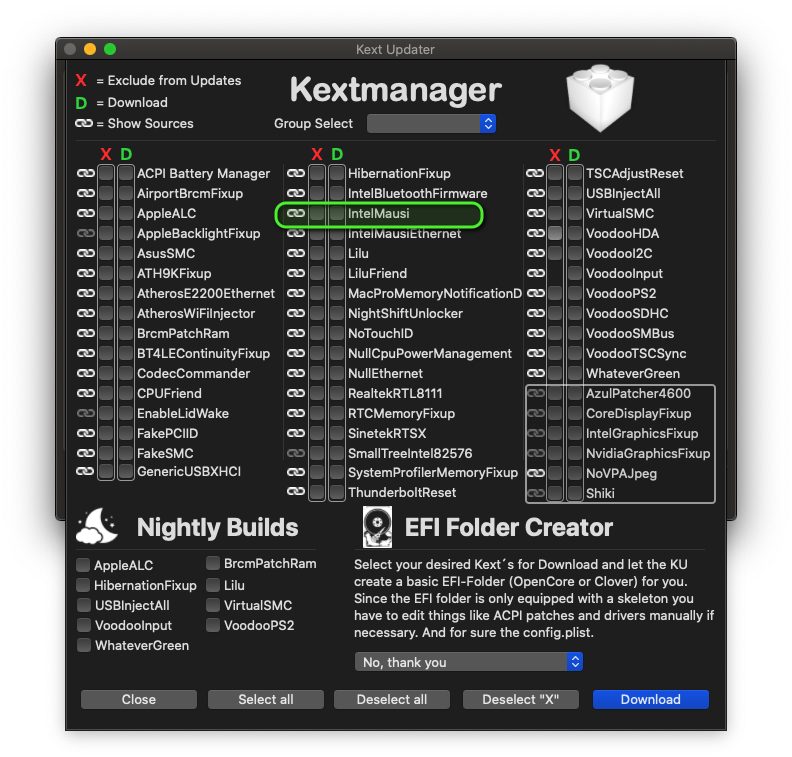Click the blue Download button
This screenshot has width=792, height=757.
click(651, 699)
